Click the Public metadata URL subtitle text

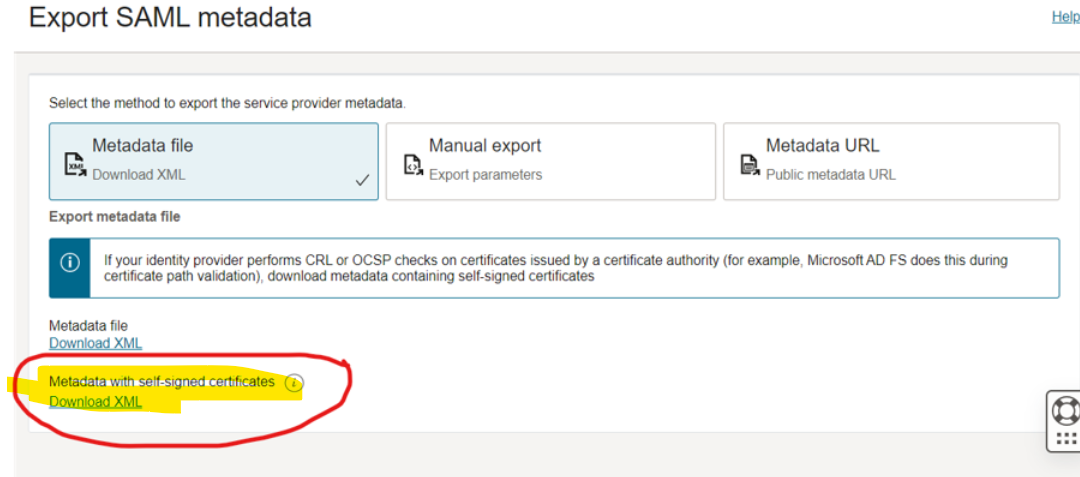tap(830, 175)
